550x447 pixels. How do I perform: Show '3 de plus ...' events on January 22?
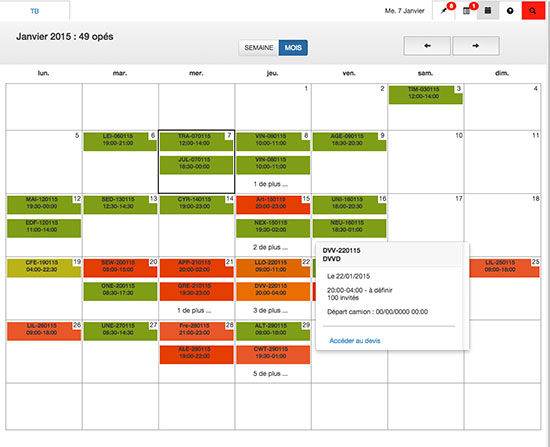[x=270, y=311]
